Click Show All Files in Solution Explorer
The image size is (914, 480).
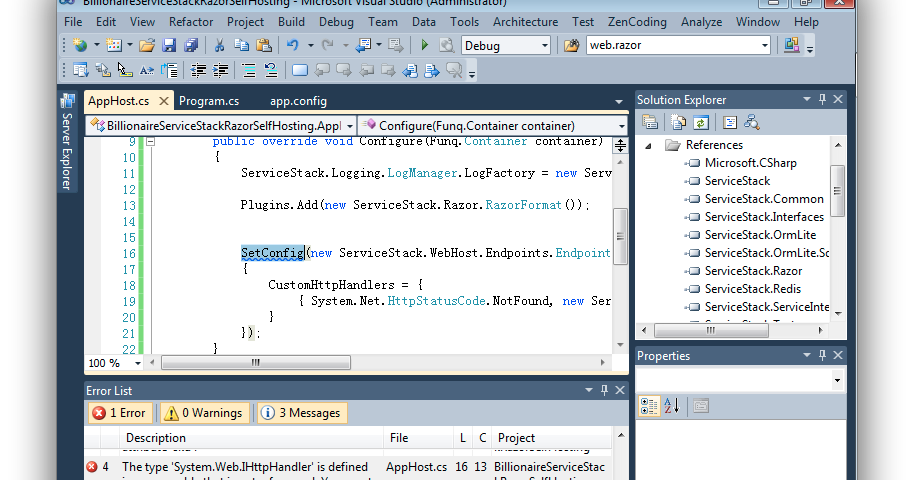(x=679, y=122)
